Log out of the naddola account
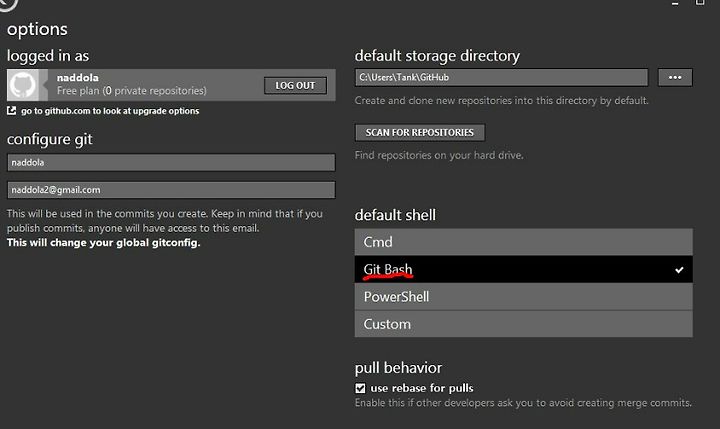Viewport: 720px width, 429px height. click(x=295, y=85)
